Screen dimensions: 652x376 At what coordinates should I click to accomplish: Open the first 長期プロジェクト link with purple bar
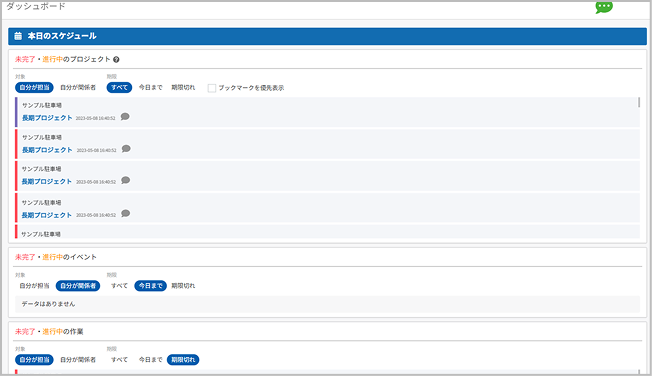click(47, 118)
